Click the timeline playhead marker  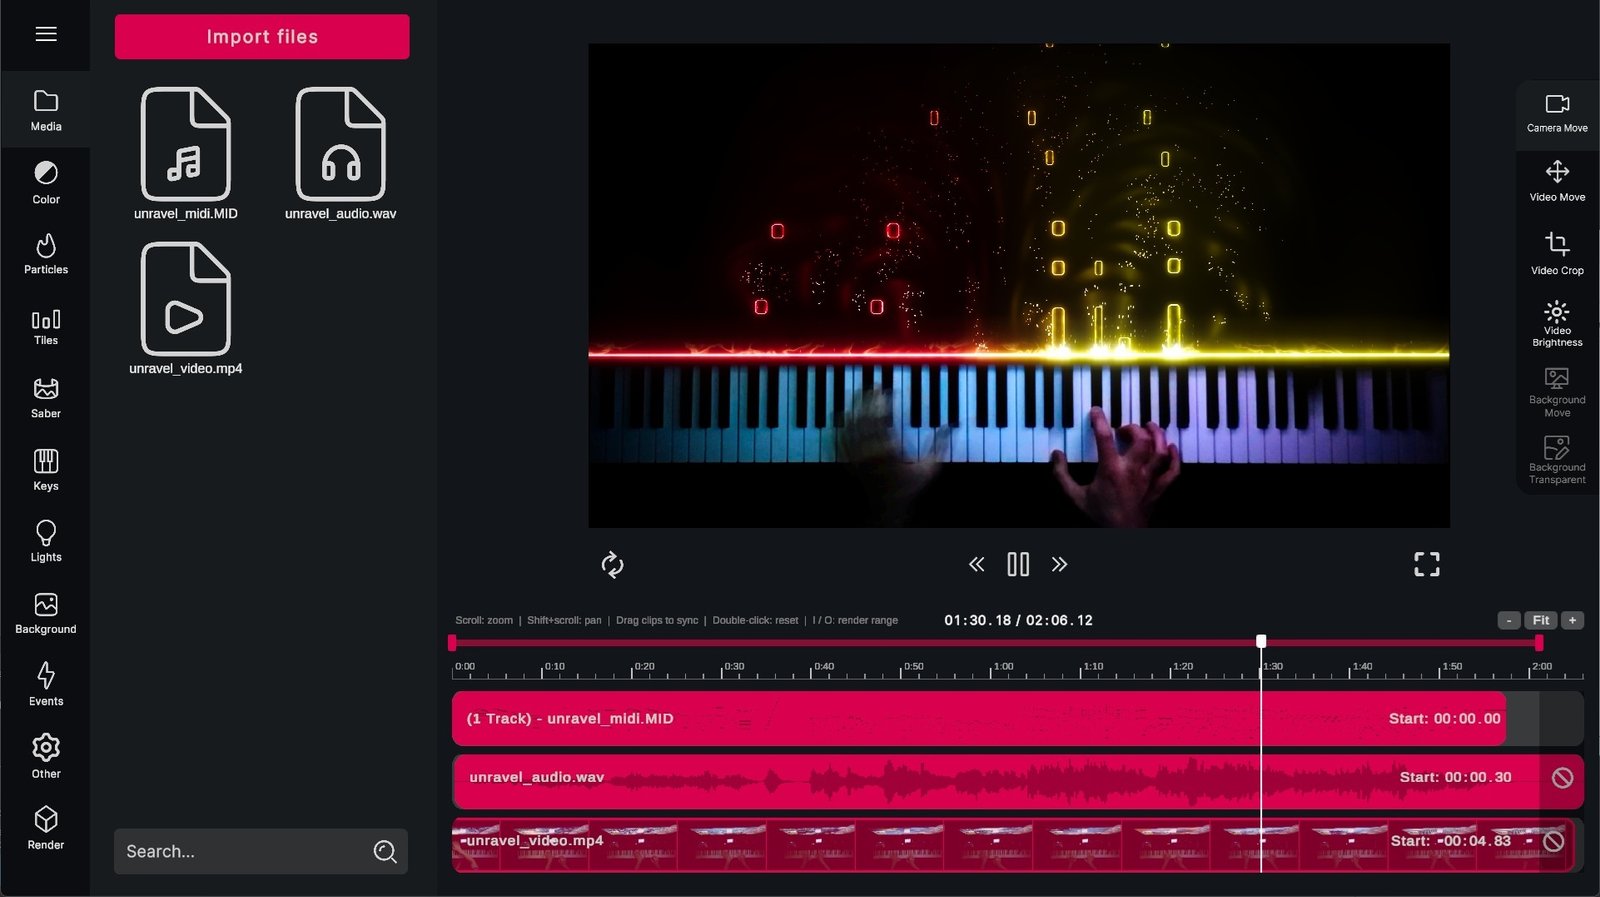point(1261,641)
